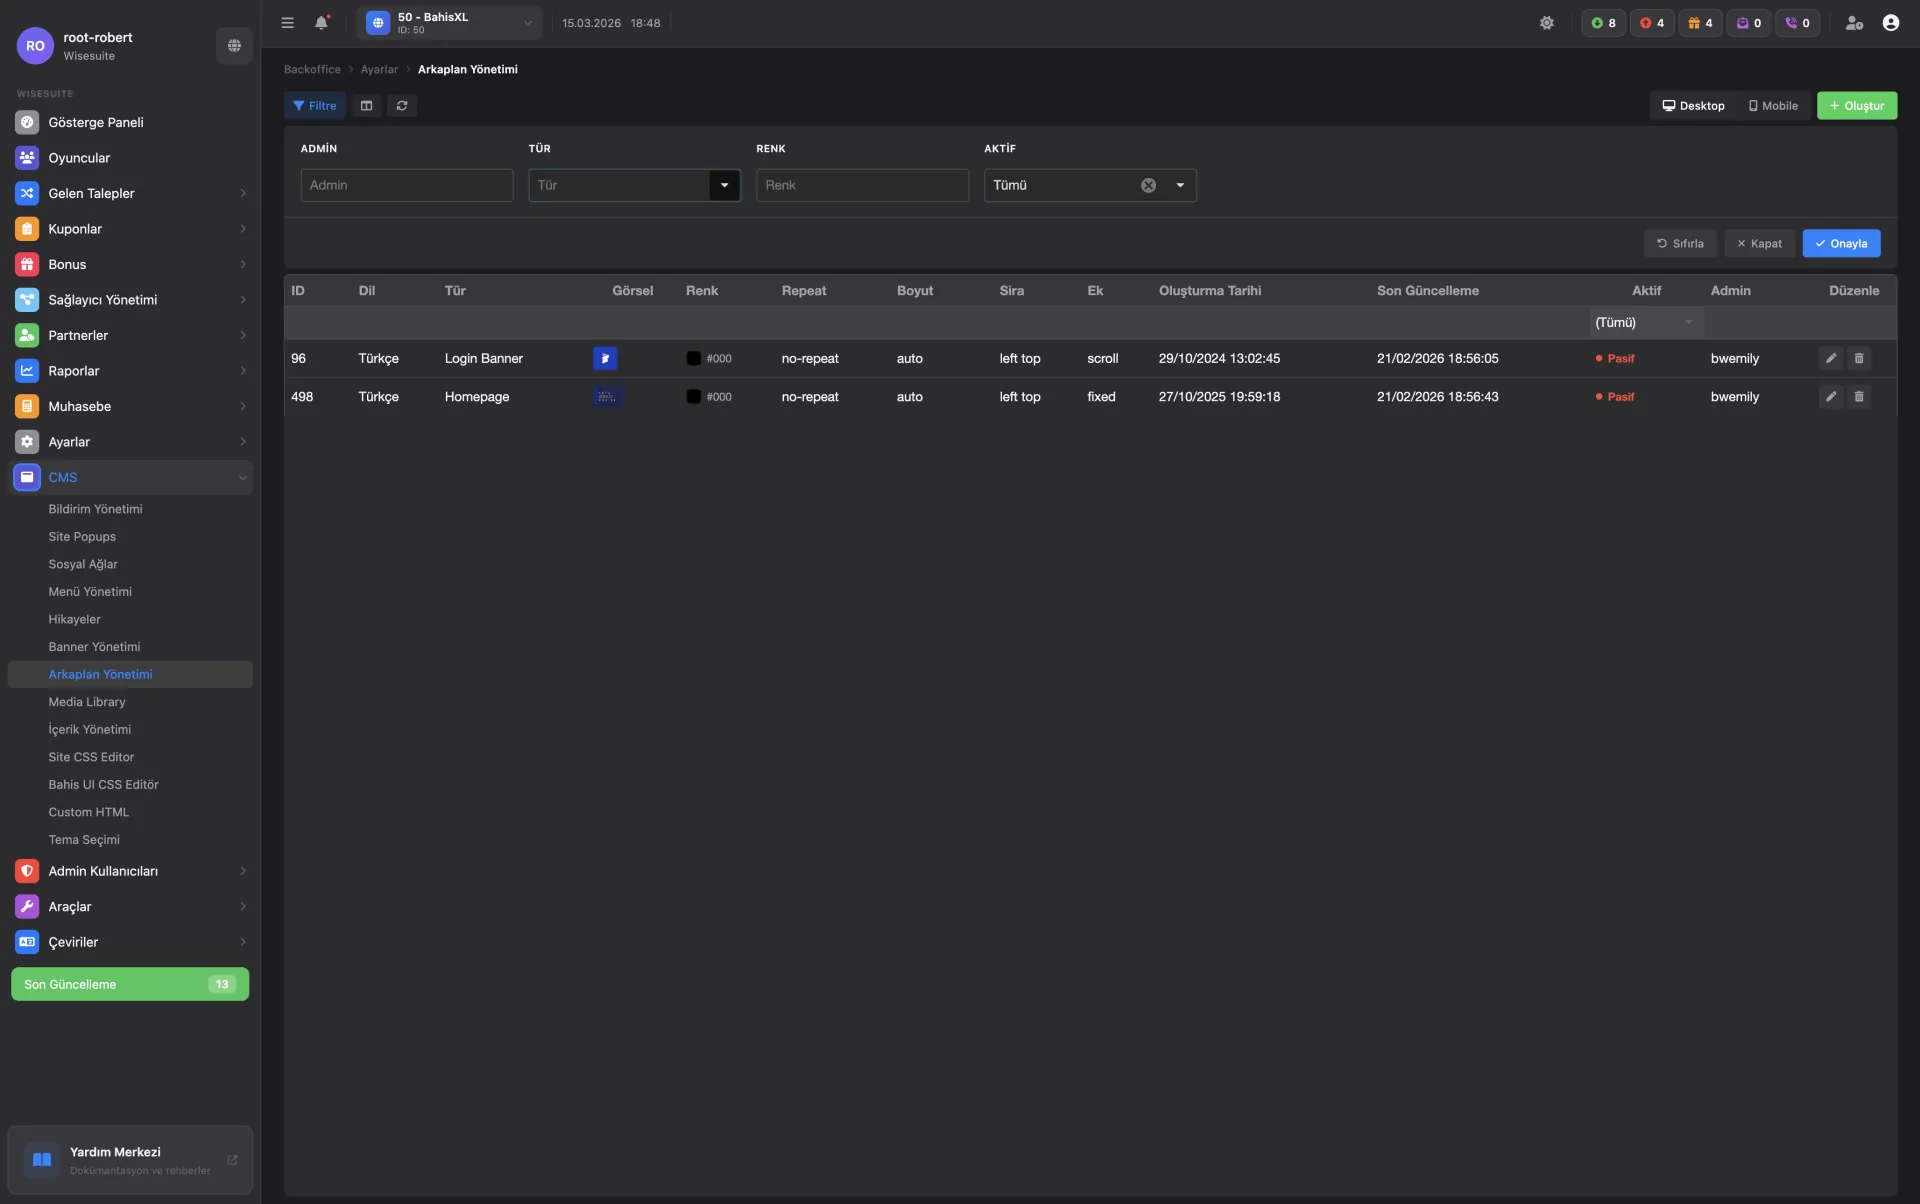Click the refresh icon next to Filtre
1920x1204 pixels.
point(402,106)
